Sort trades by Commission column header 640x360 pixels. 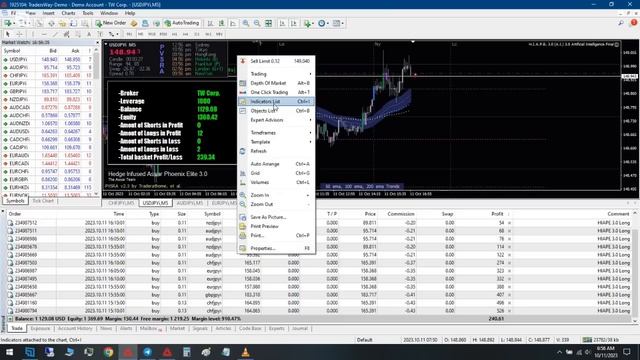click(400, 214)
